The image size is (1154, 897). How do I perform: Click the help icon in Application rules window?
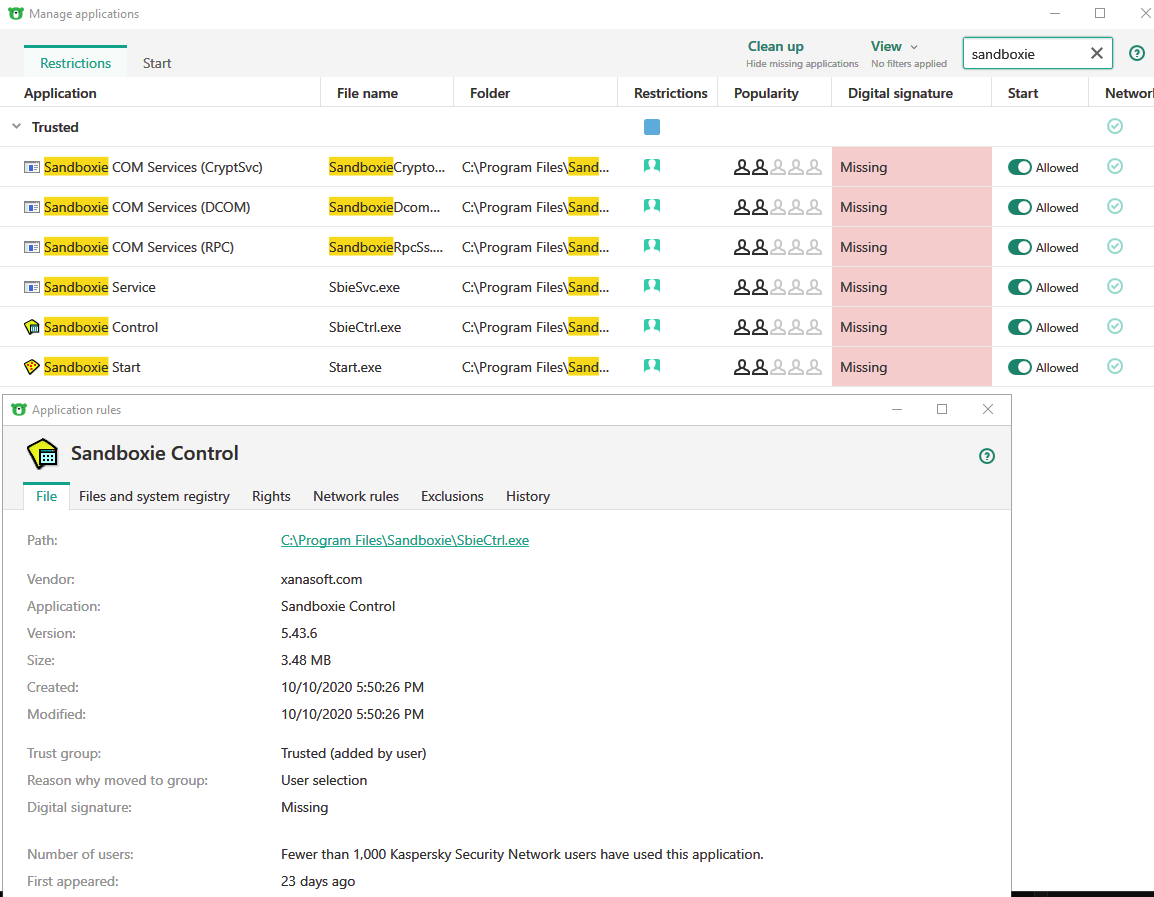(x=986, y=456)
